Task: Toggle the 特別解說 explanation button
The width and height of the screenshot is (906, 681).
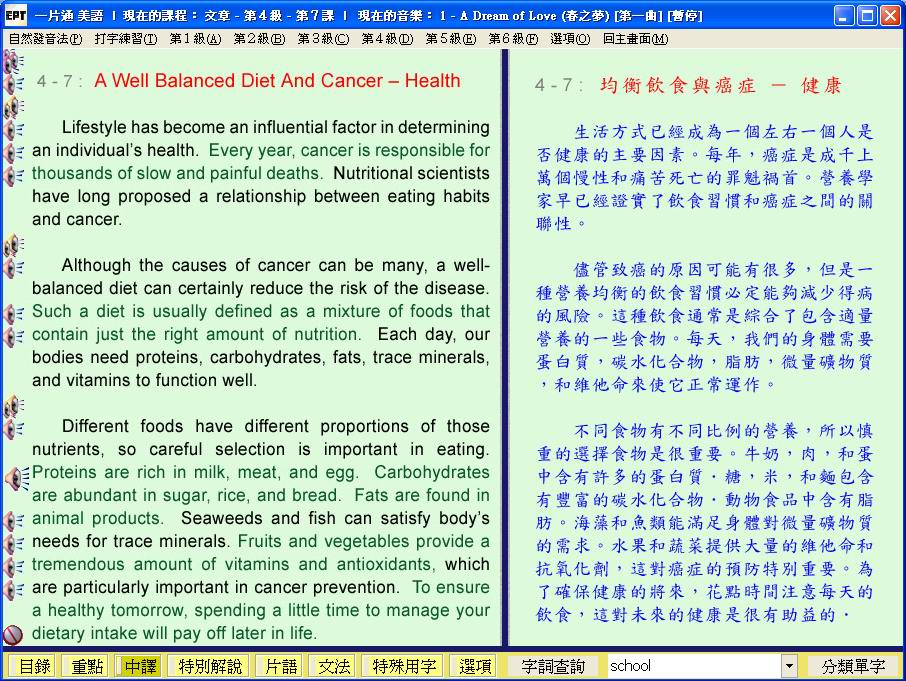Action: tap(209, 666)
